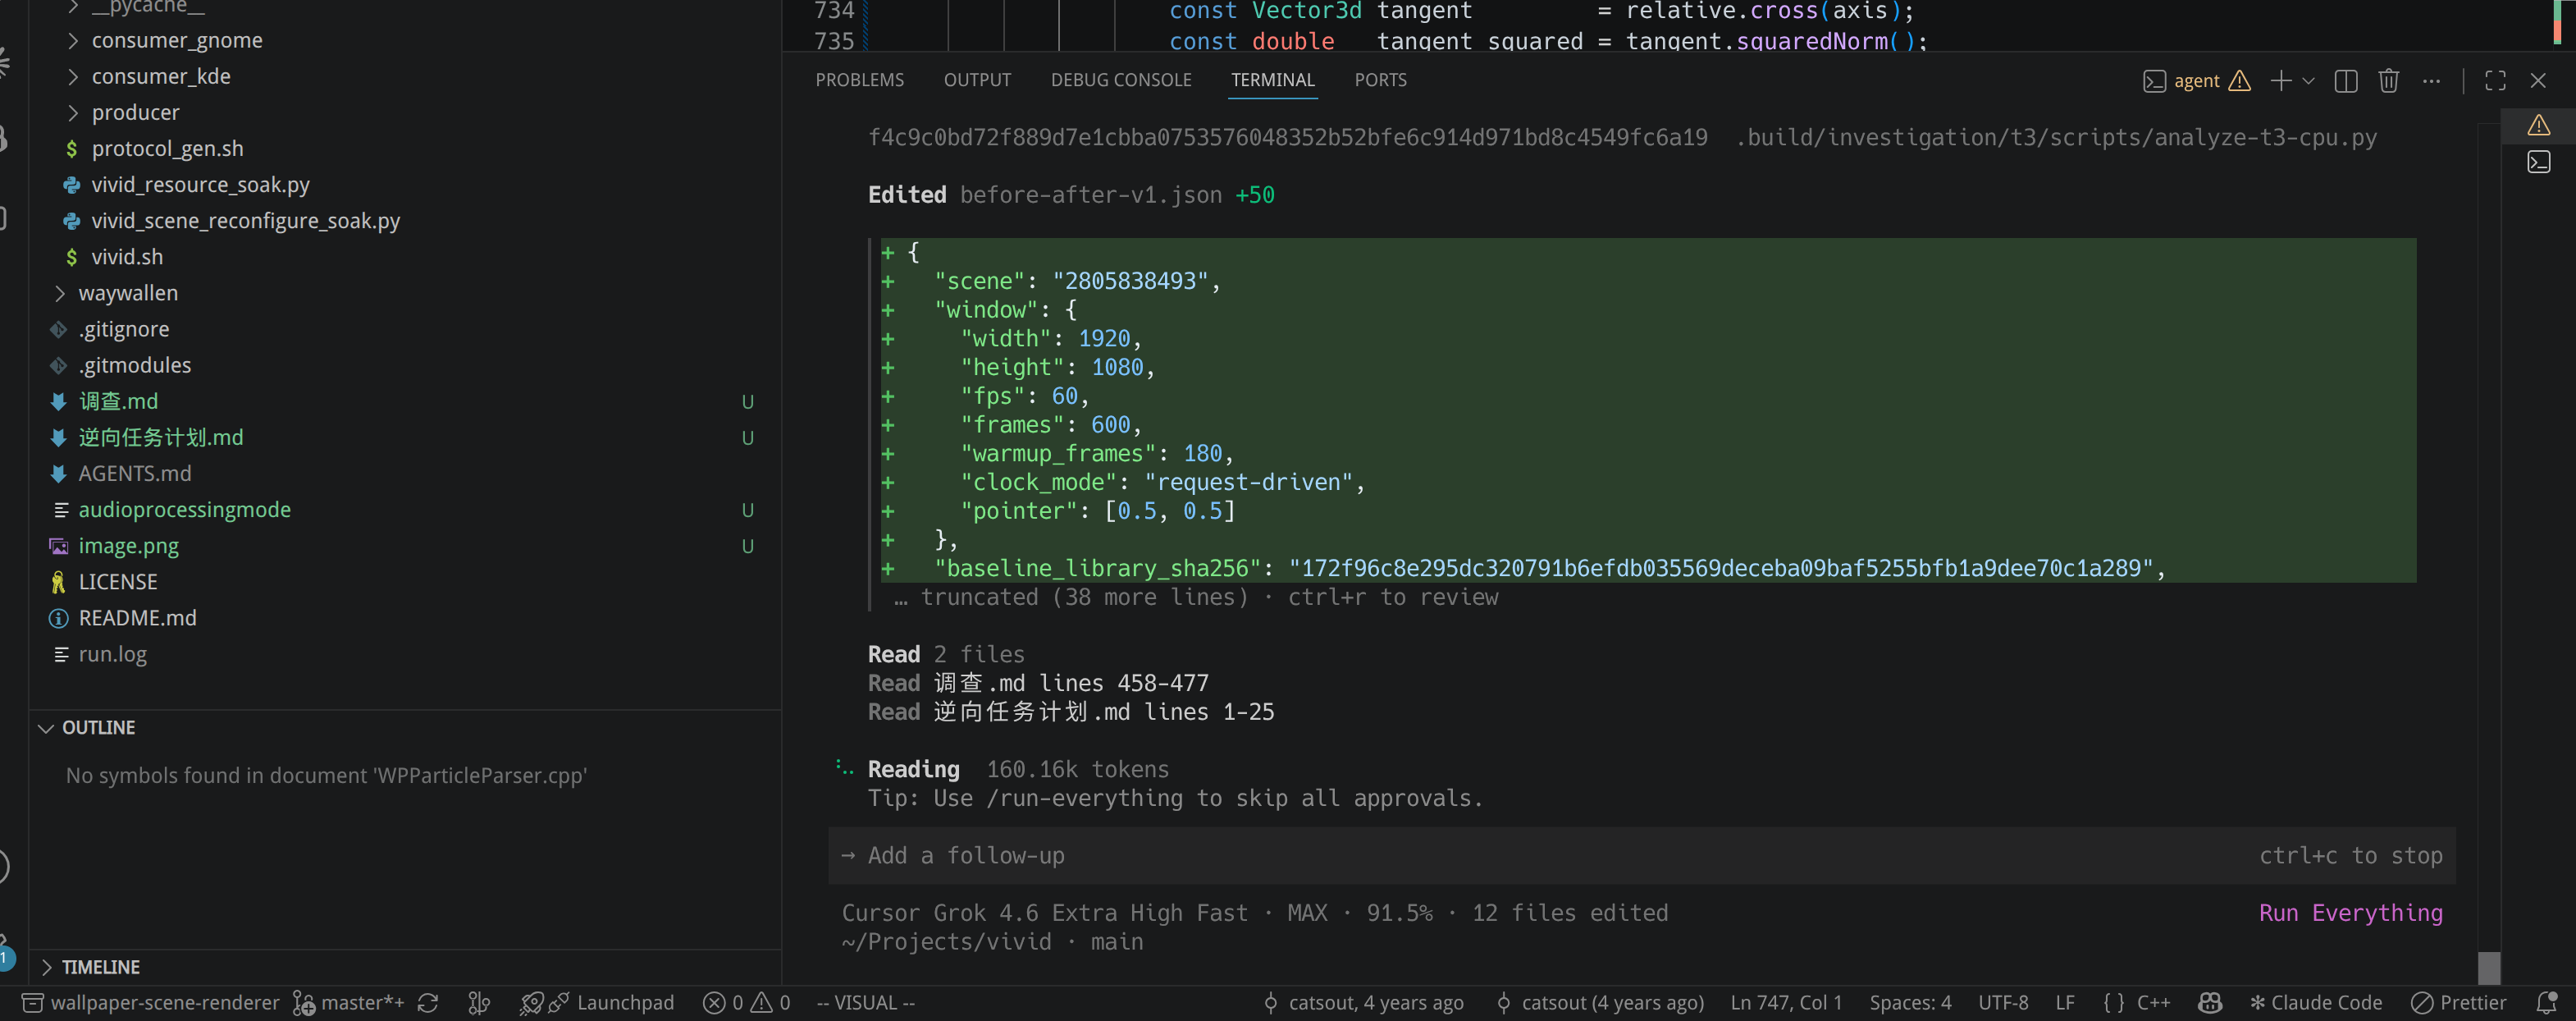The image size is (2576, 1021).
Task: Open the .gitmodules file
Action: (x=135, y=365)
